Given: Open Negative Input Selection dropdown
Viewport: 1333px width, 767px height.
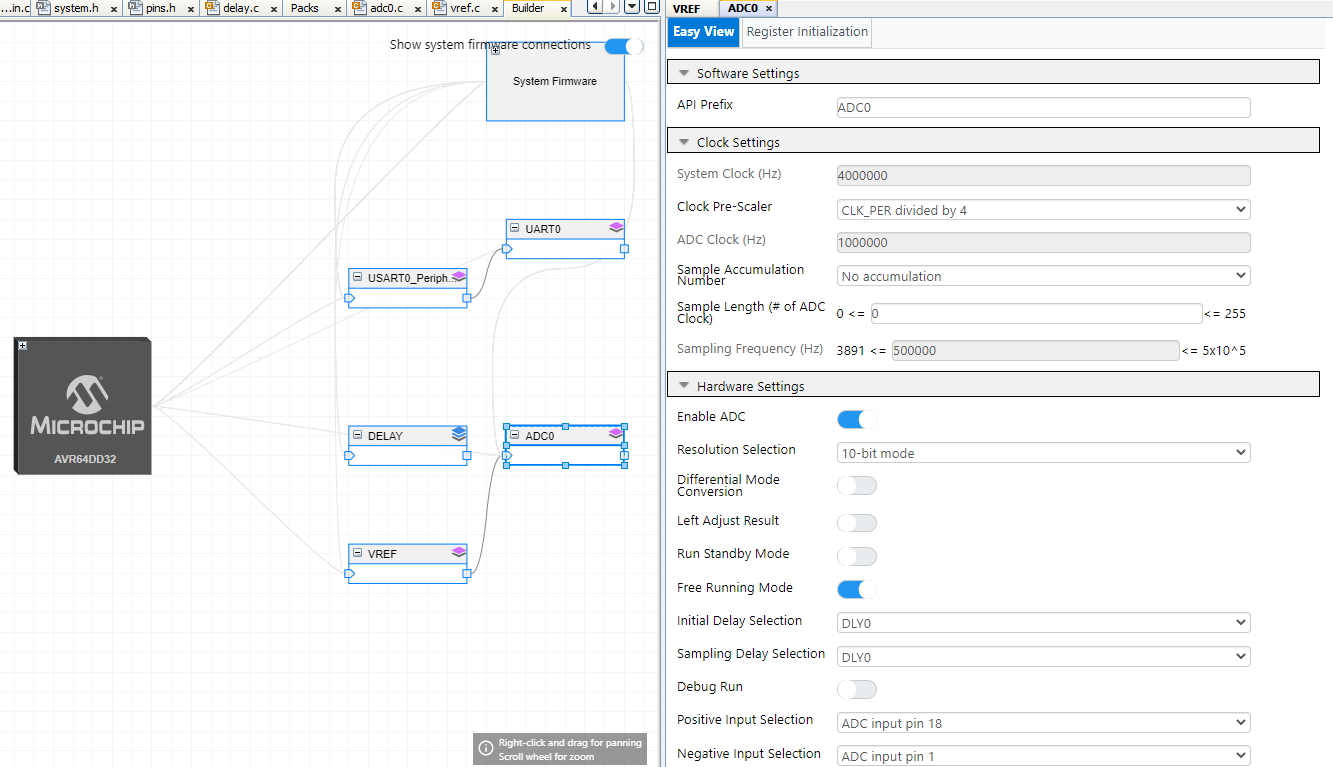Looking at the screenshot, I should pyautogui.click(x=1043, y=756).
